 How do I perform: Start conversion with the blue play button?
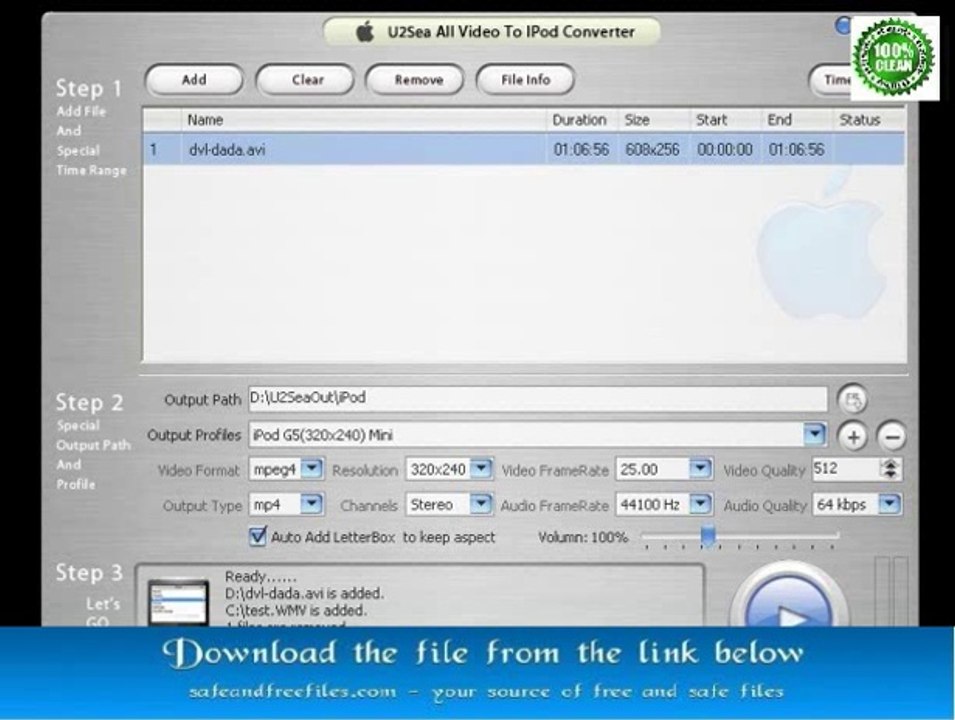(788, 600)
